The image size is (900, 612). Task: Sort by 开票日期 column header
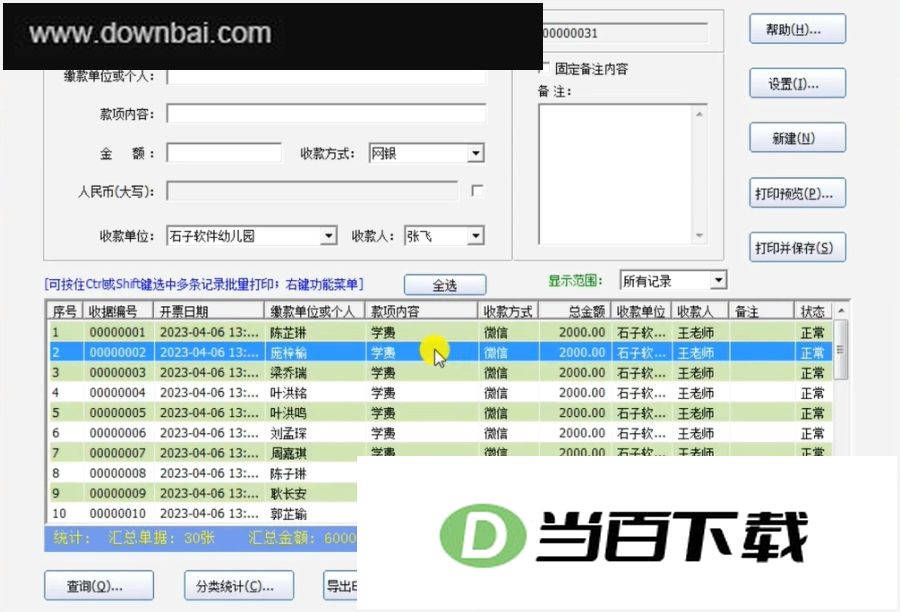pos(208,312)
